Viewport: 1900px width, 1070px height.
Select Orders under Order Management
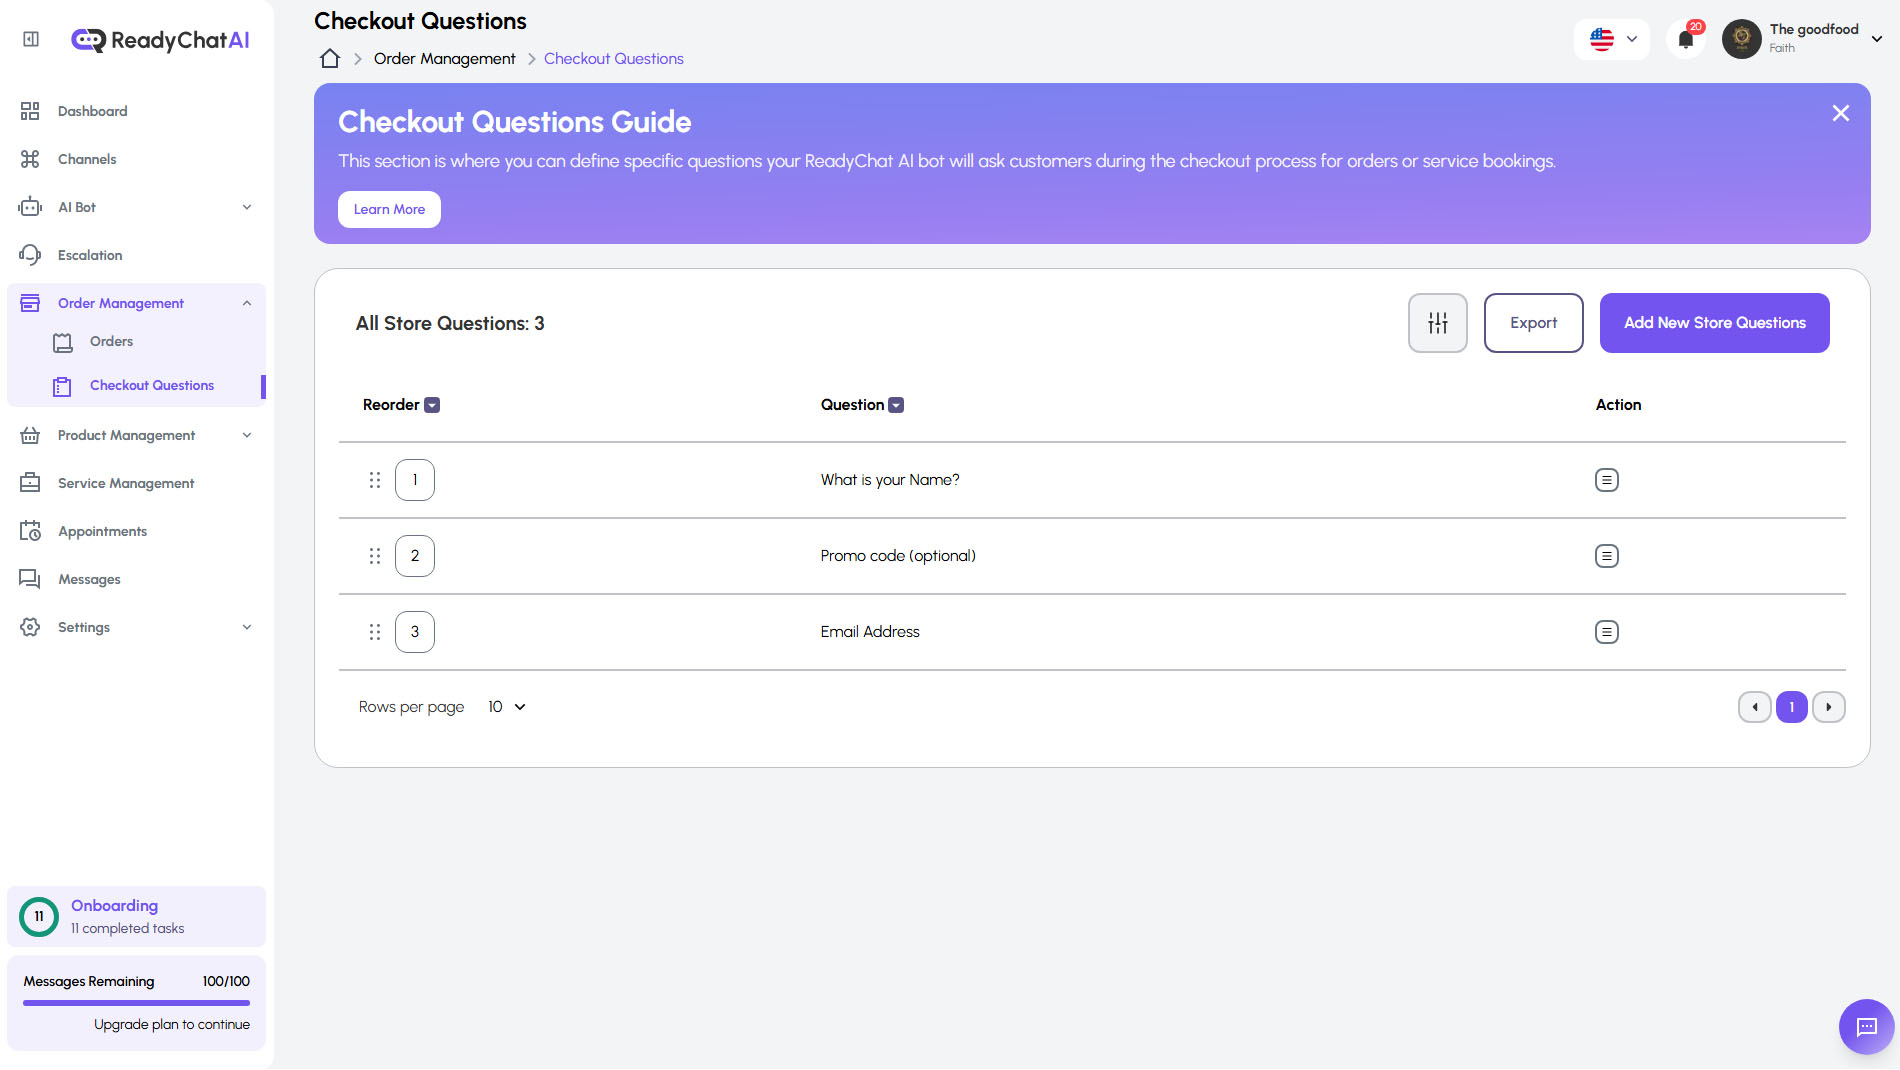point(110,341)
